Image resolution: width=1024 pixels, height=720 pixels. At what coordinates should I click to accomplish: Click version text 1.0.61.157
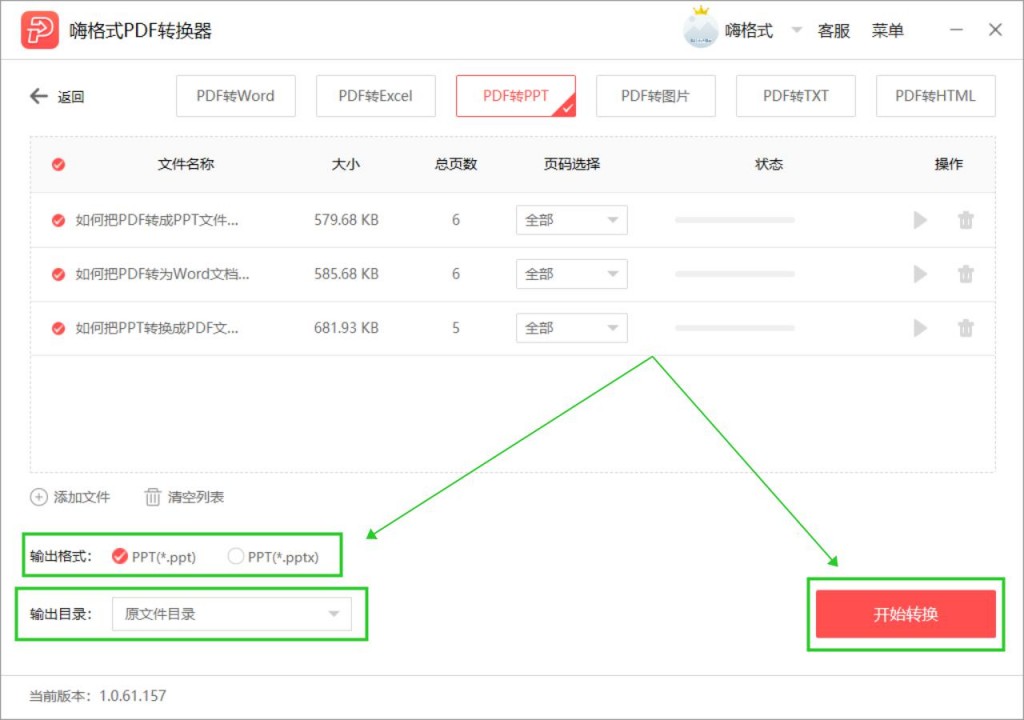click(133, 696)
